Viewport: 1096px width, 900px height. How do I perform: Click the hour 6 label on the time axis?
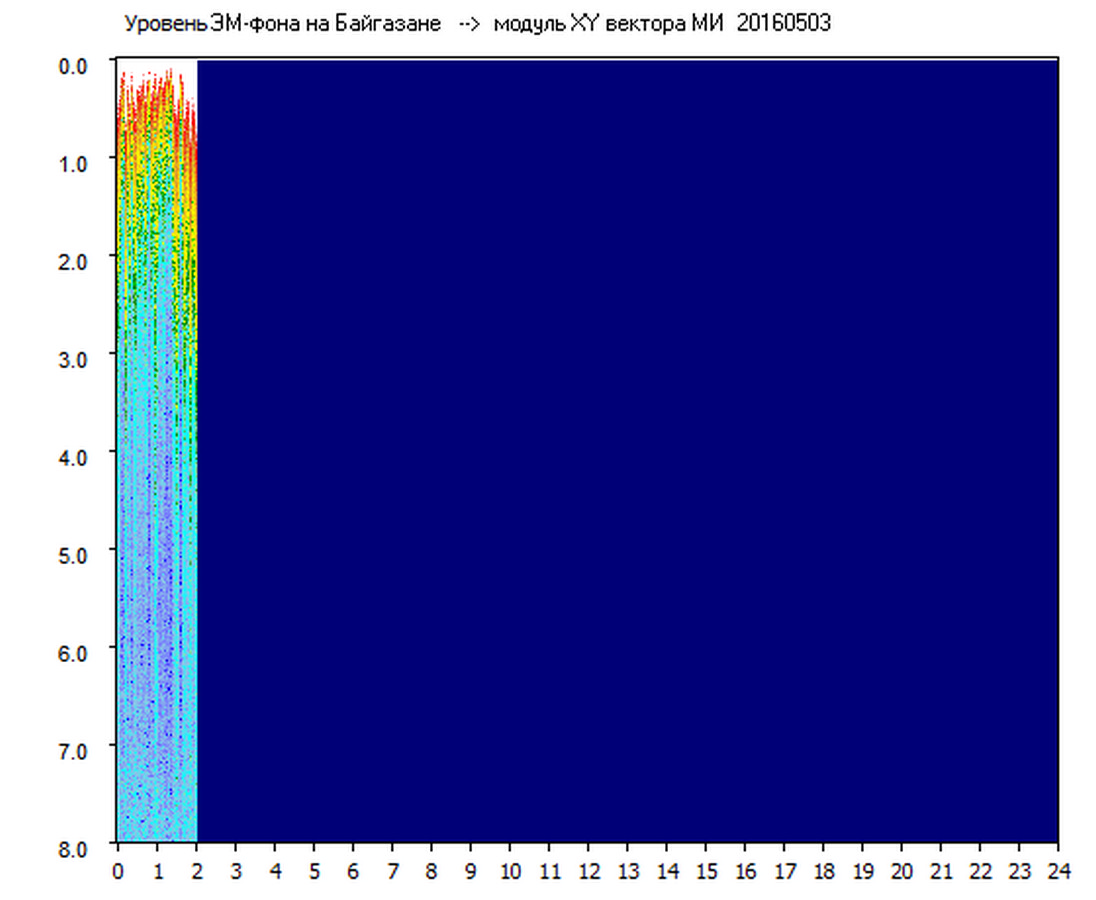click(353, 870)
